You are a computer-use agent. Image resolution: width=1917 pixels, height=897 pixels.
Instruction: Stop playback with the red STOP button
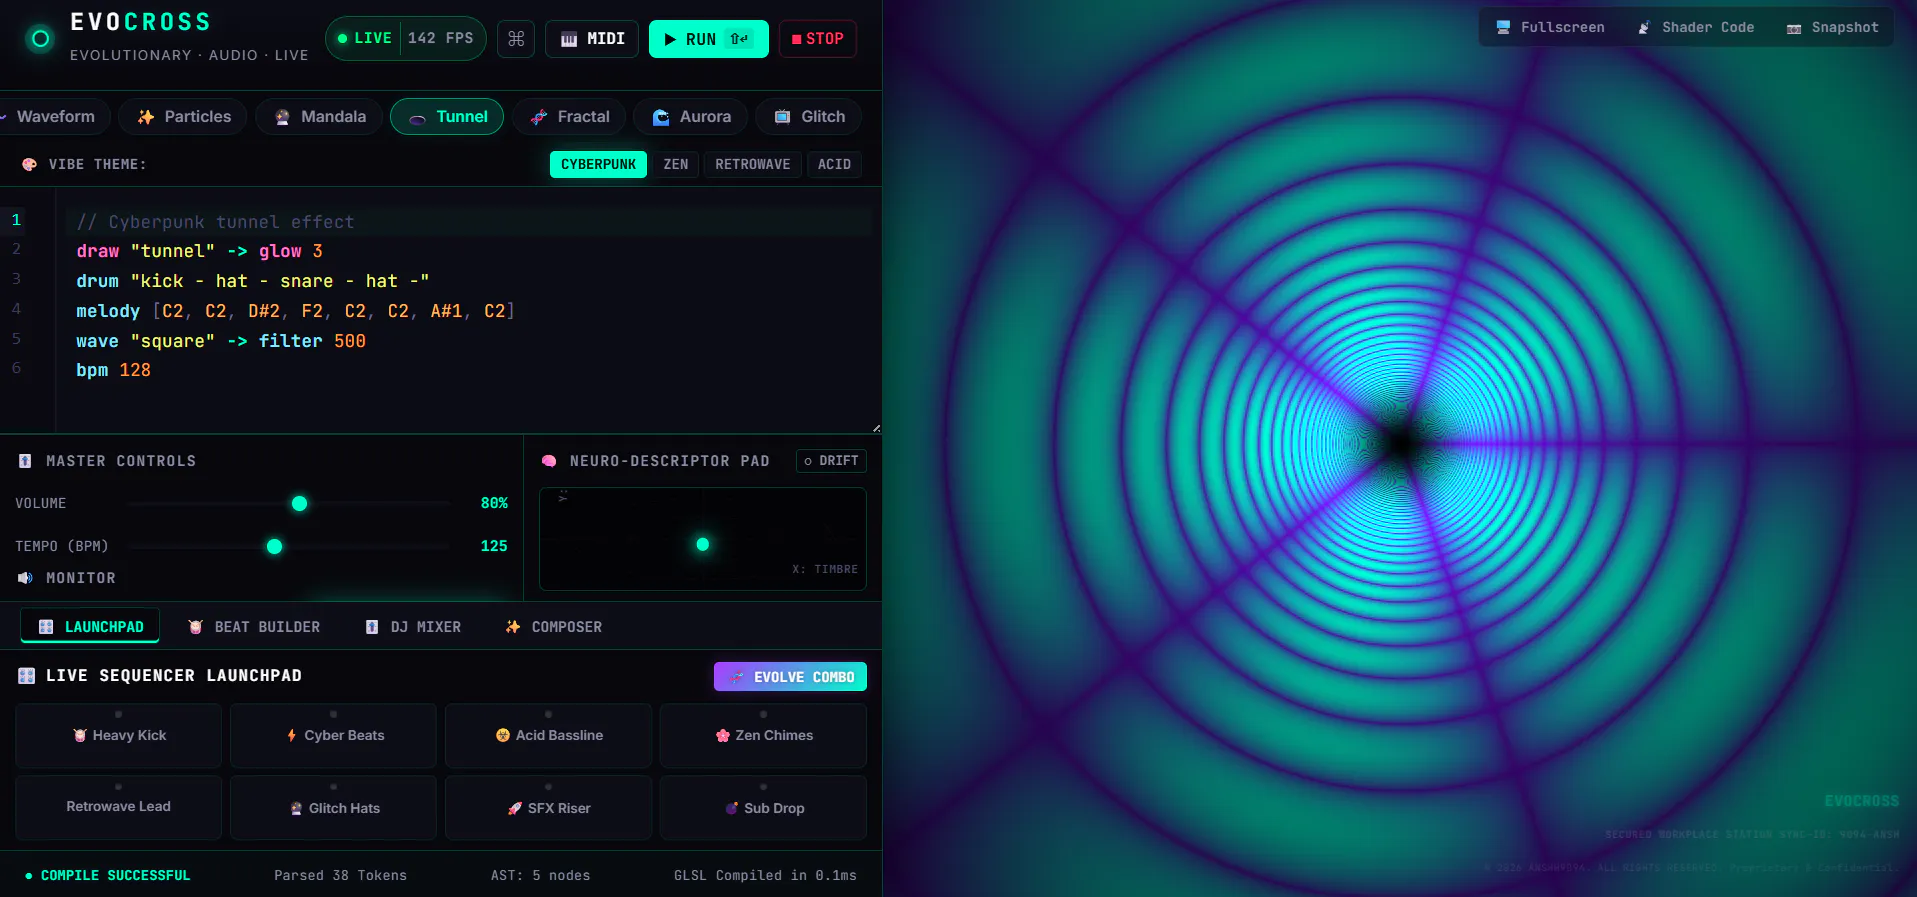pyautogui.click(x=818, y=39)
